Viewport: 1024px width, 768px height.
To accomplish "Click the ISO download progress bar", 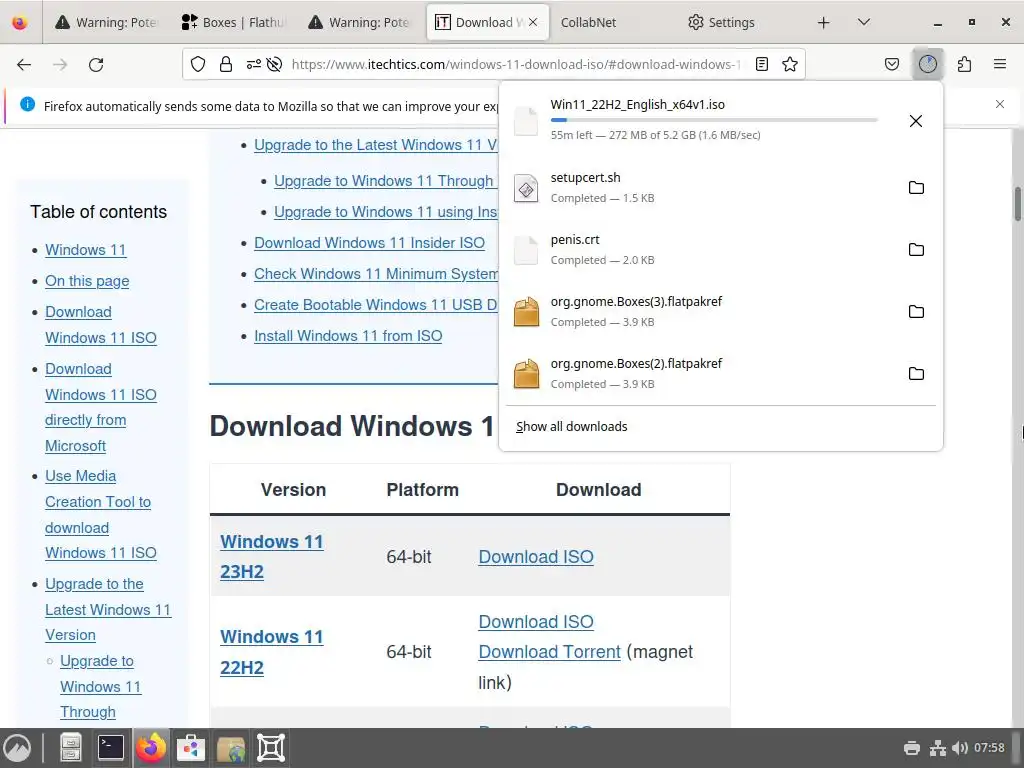I will [714, 120].
